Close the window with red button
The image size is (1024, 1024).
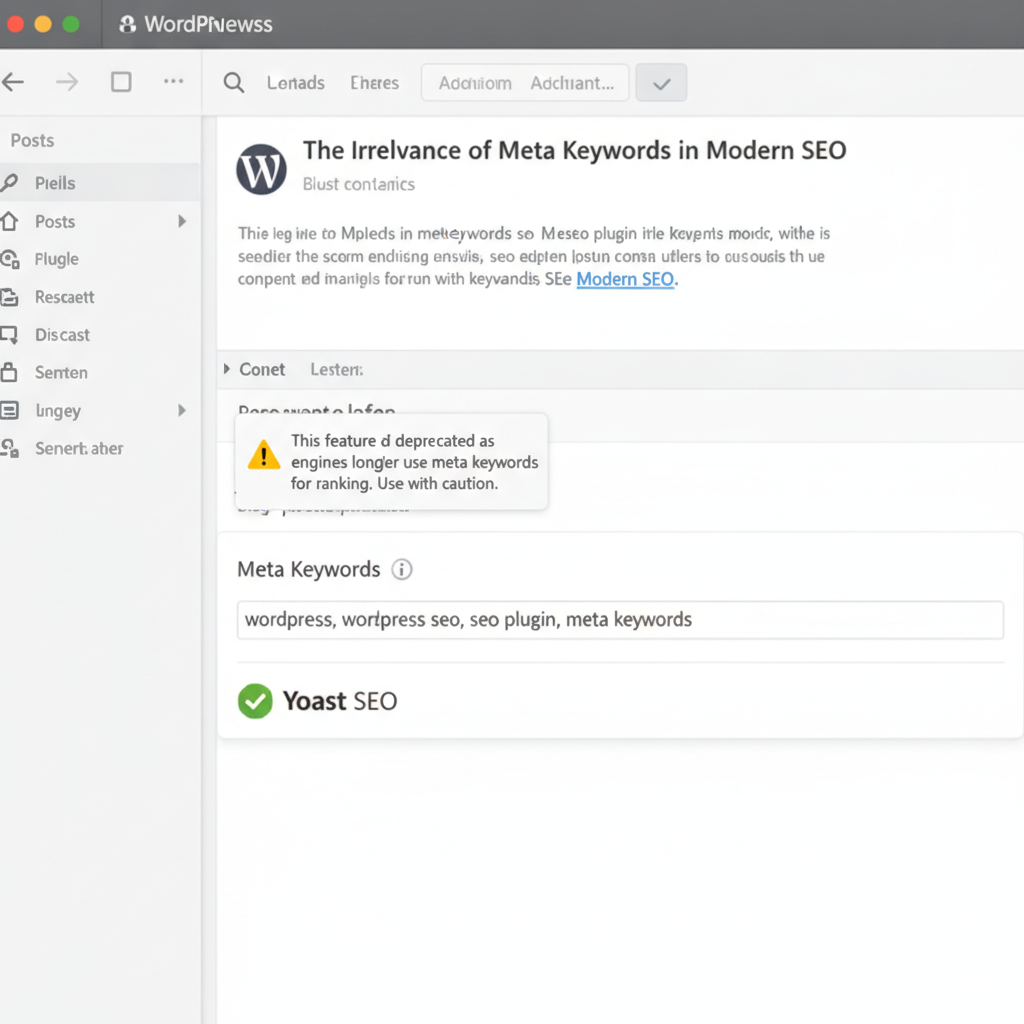(x=15, y=24)
